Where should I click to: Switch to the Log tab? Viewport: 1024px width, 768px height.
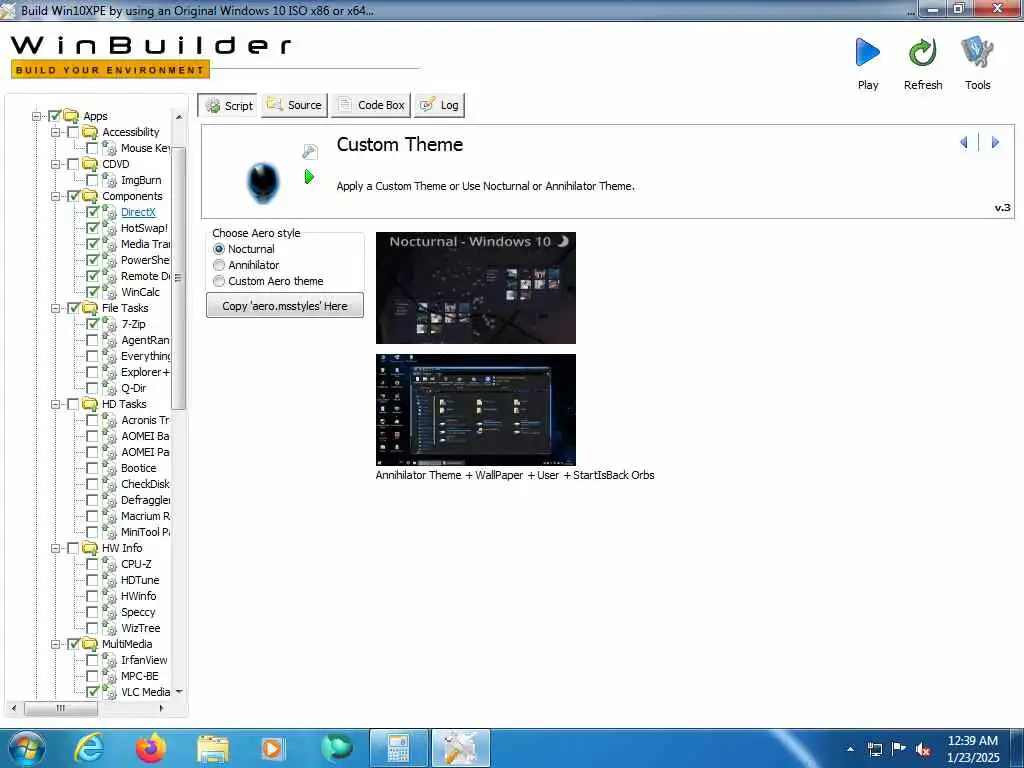tap(440, 105)
